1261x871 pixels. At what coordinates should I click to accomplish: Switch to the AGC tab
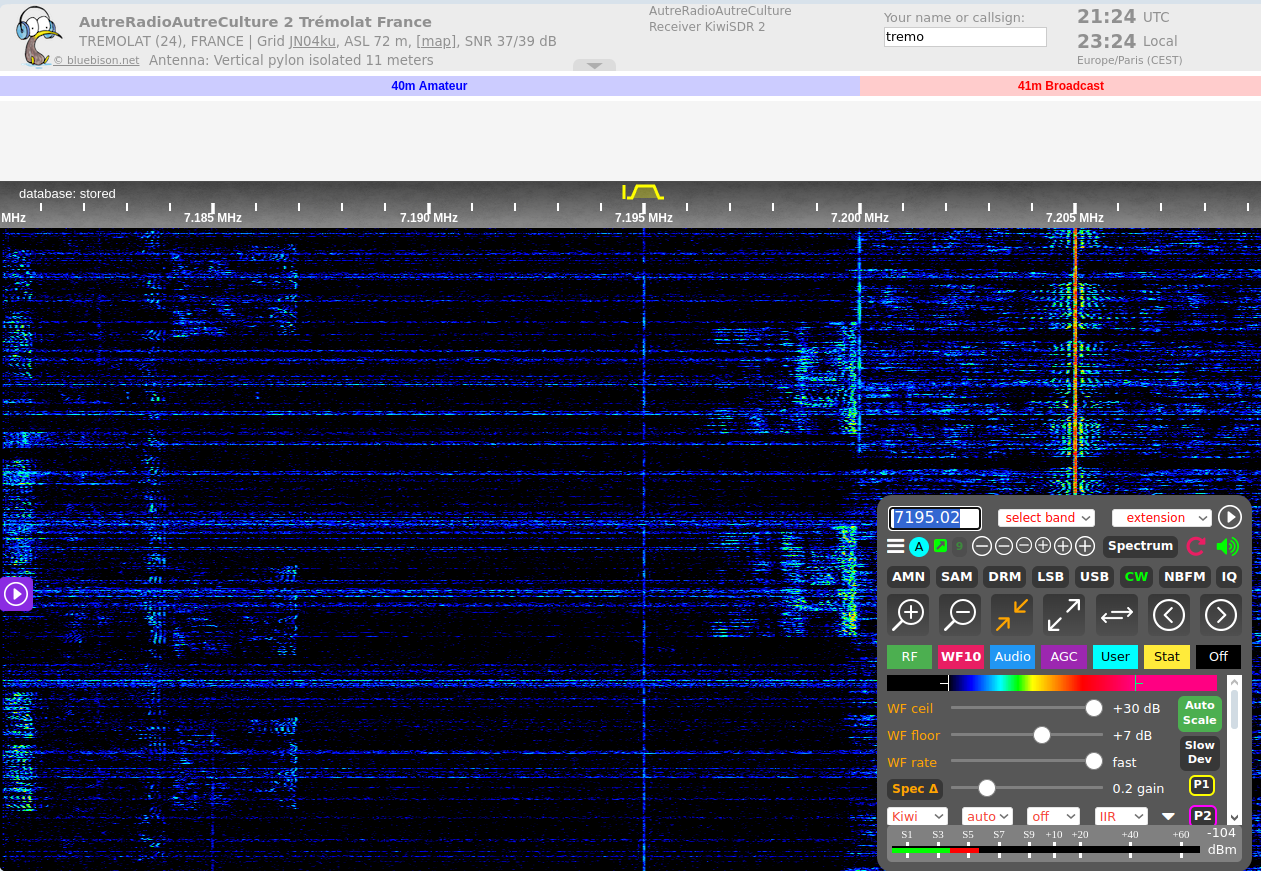point(1064,657)
